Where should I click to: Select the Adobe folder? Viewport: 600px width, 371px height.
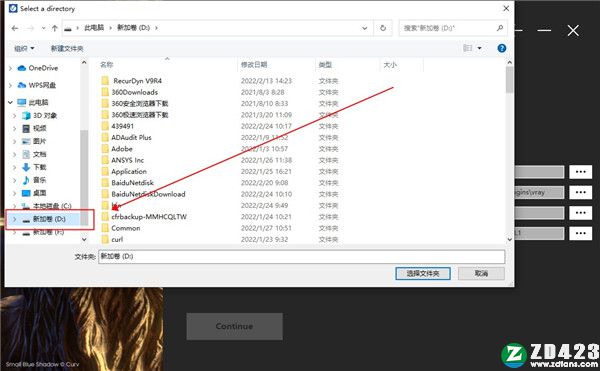pos(122,148)
